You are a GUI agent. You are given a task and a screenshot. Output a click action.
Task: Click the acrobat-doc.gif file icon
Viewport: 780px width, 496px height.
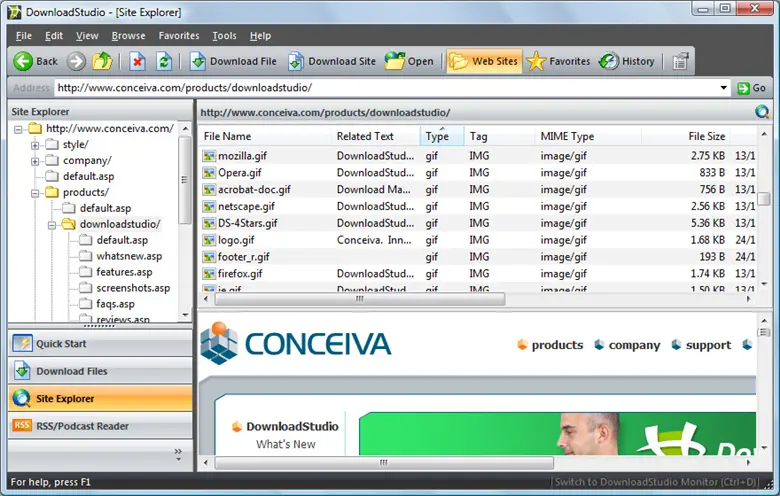coord(208,190)
